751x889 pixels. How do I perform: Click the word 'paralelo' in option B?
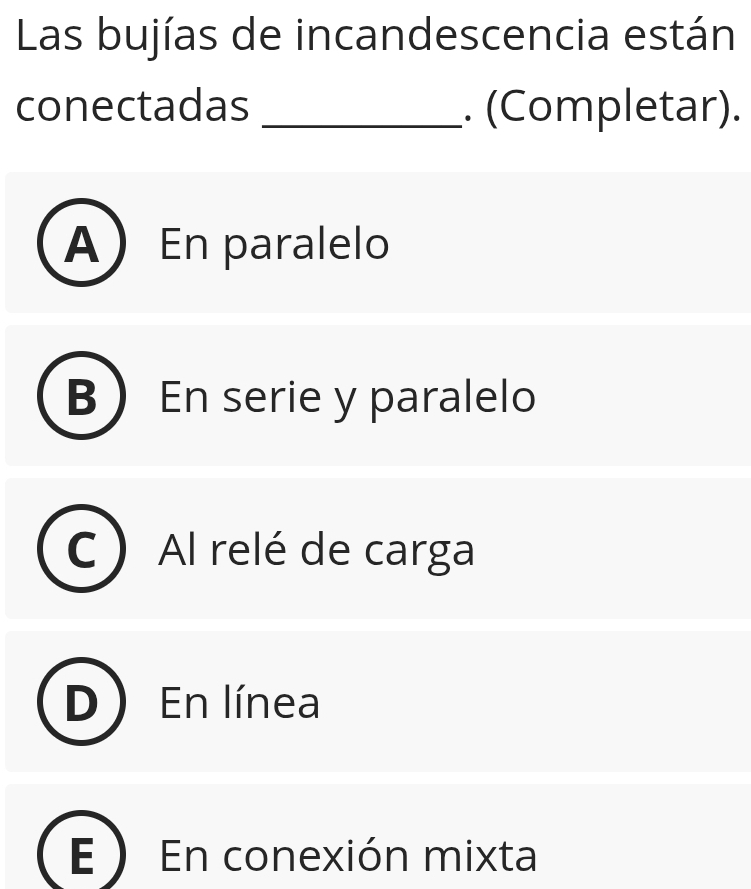pyautogui.click(x=453, y=398)
